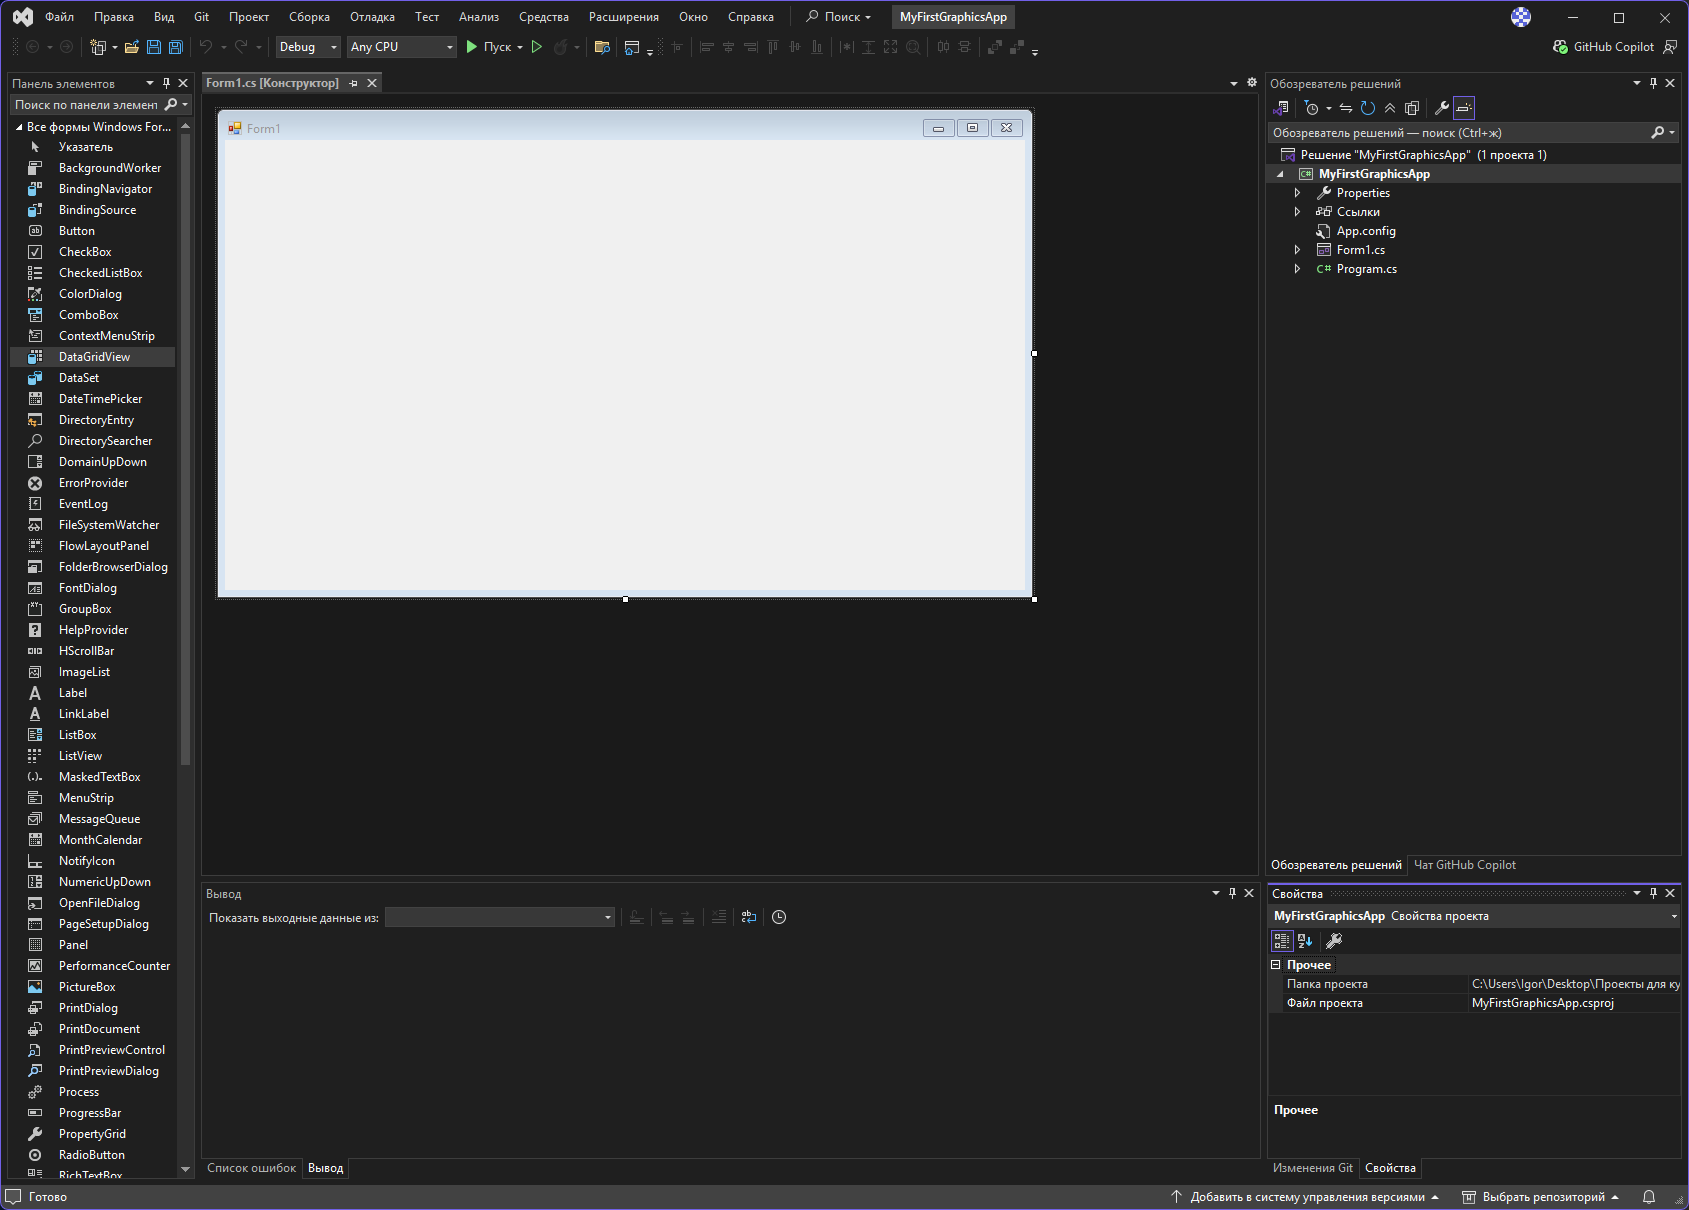Click the Поиск по панели элементов search field

click(88, 105)
